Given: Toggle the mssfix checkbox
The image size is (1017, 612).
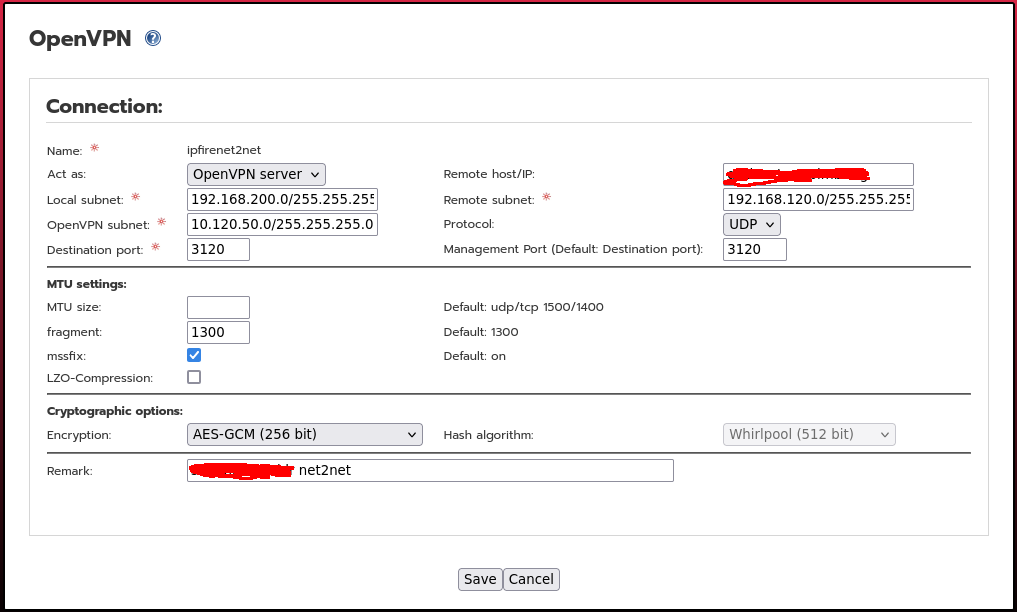Looking at the screenshot, I should 194,355.
